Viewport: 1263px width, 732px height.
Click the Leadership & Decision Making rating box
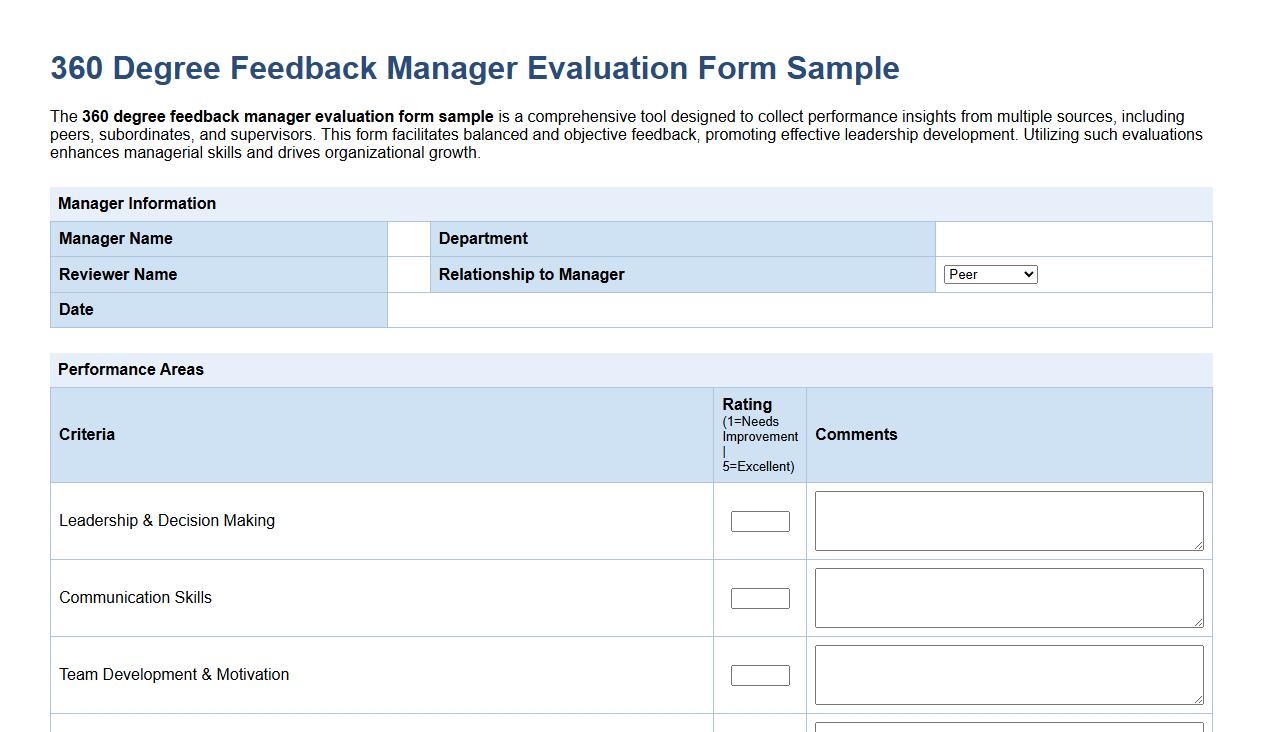click(759, 520)
